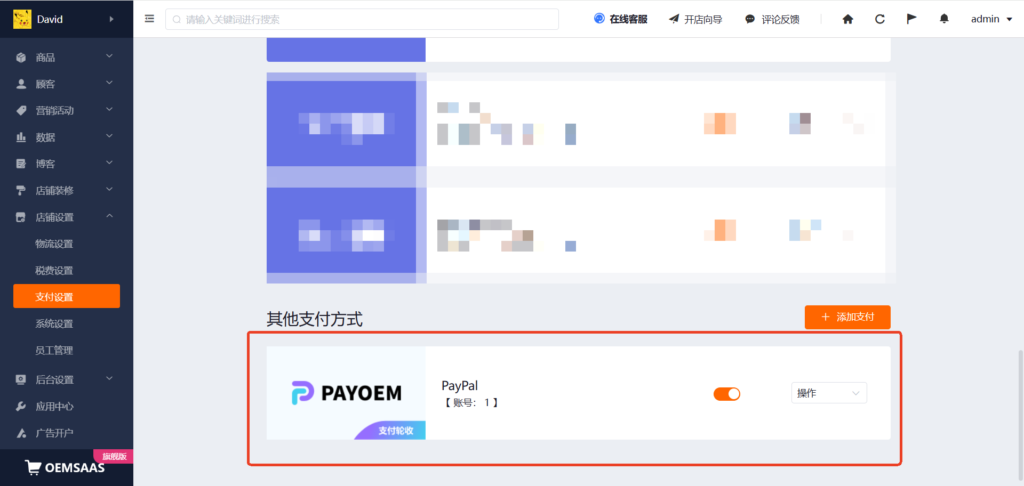The height and width of the screenshot is (486, 1024).
Task: Click the refresh icon in header
Action: pos(880,19)
